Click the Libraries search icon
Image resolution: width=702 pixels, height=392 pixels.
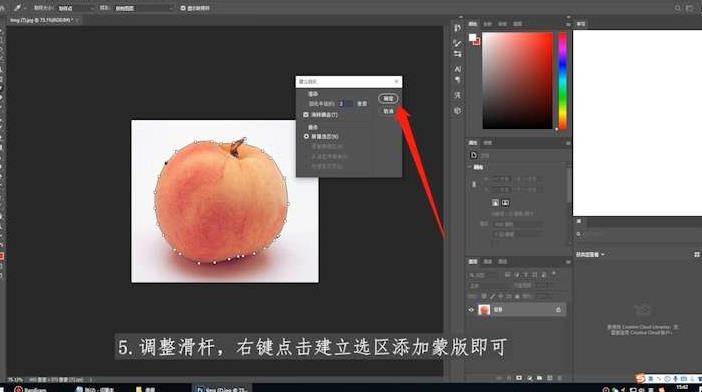(578, 234)
